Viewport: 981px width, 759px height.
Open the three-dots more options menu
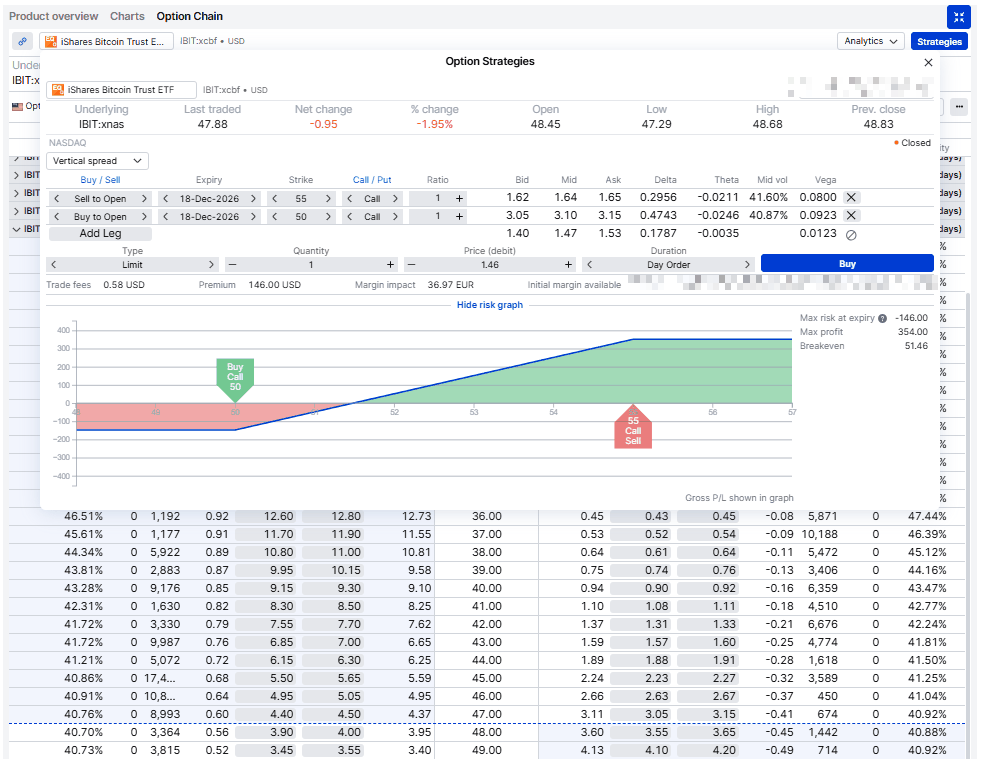click(959, 107)
